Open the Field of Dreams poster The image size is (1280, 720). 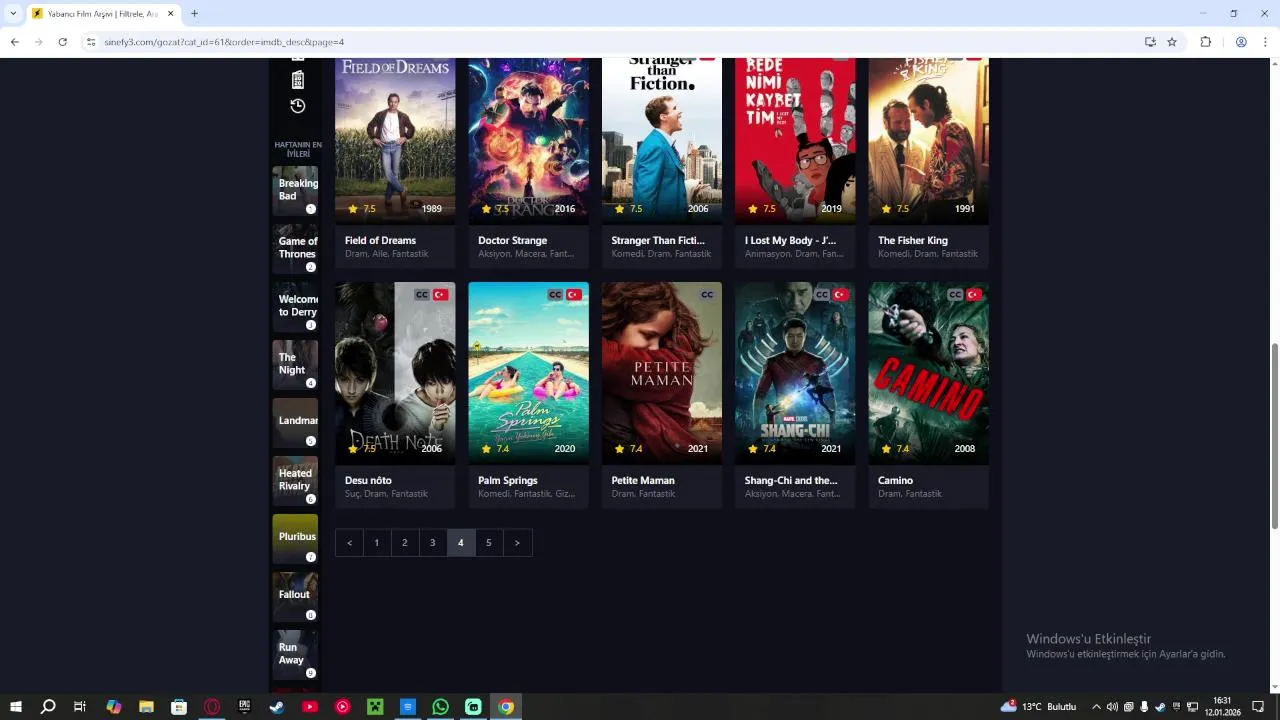[x=395, y=141]
